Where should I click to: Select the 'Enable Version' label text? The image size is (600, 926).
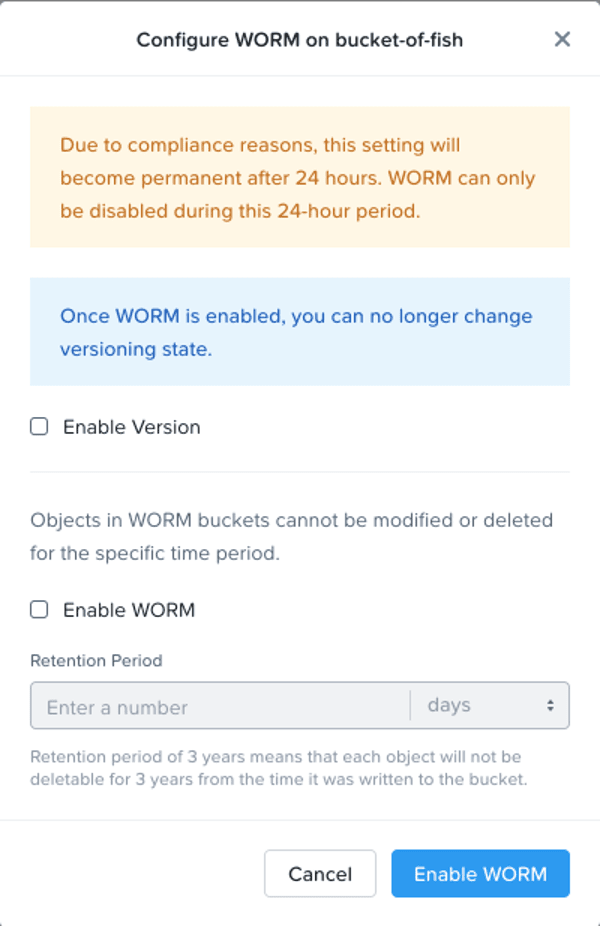(132, 427)
